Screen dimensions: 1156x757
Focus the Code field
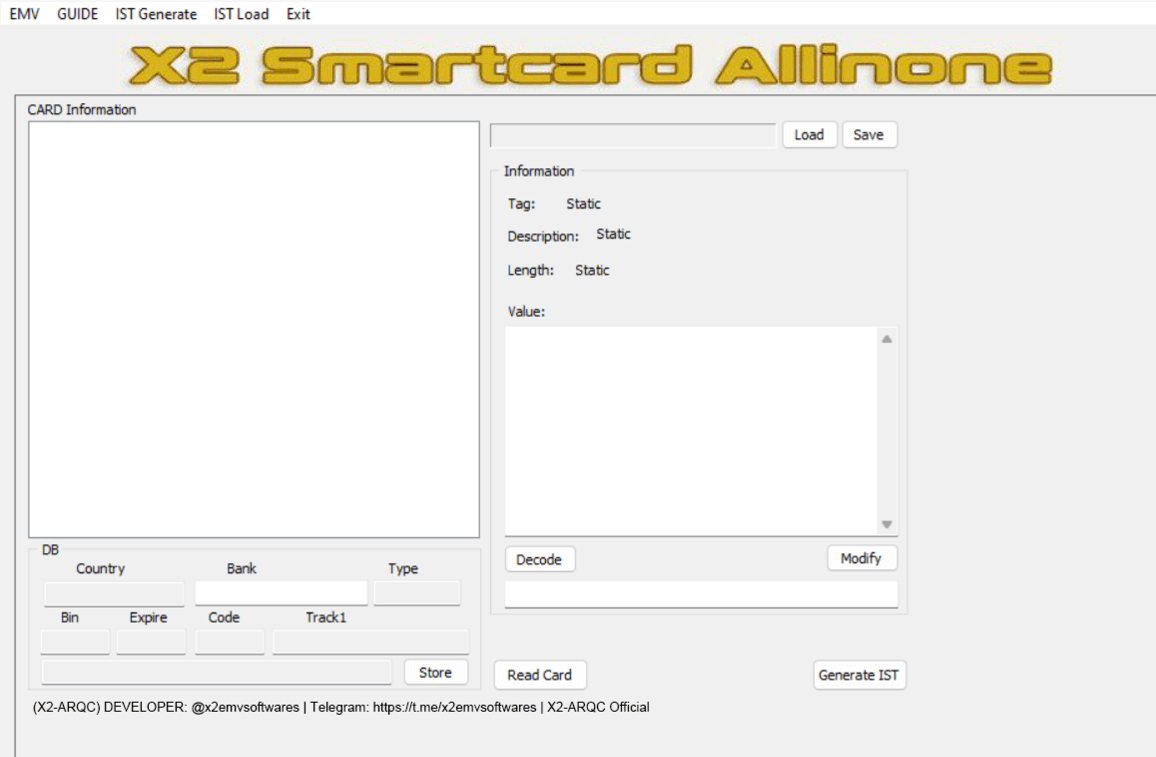pos(230,642)
